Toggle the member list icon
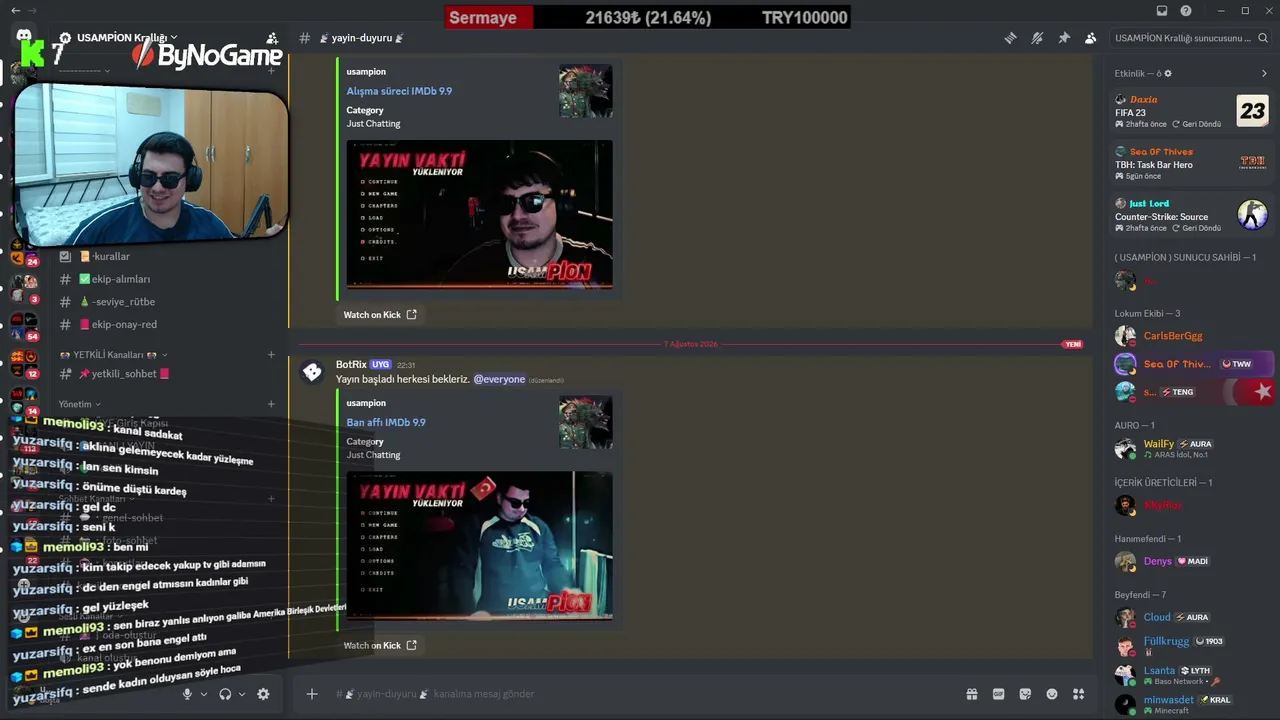The image size is (1280, 720). [1090, 38]
